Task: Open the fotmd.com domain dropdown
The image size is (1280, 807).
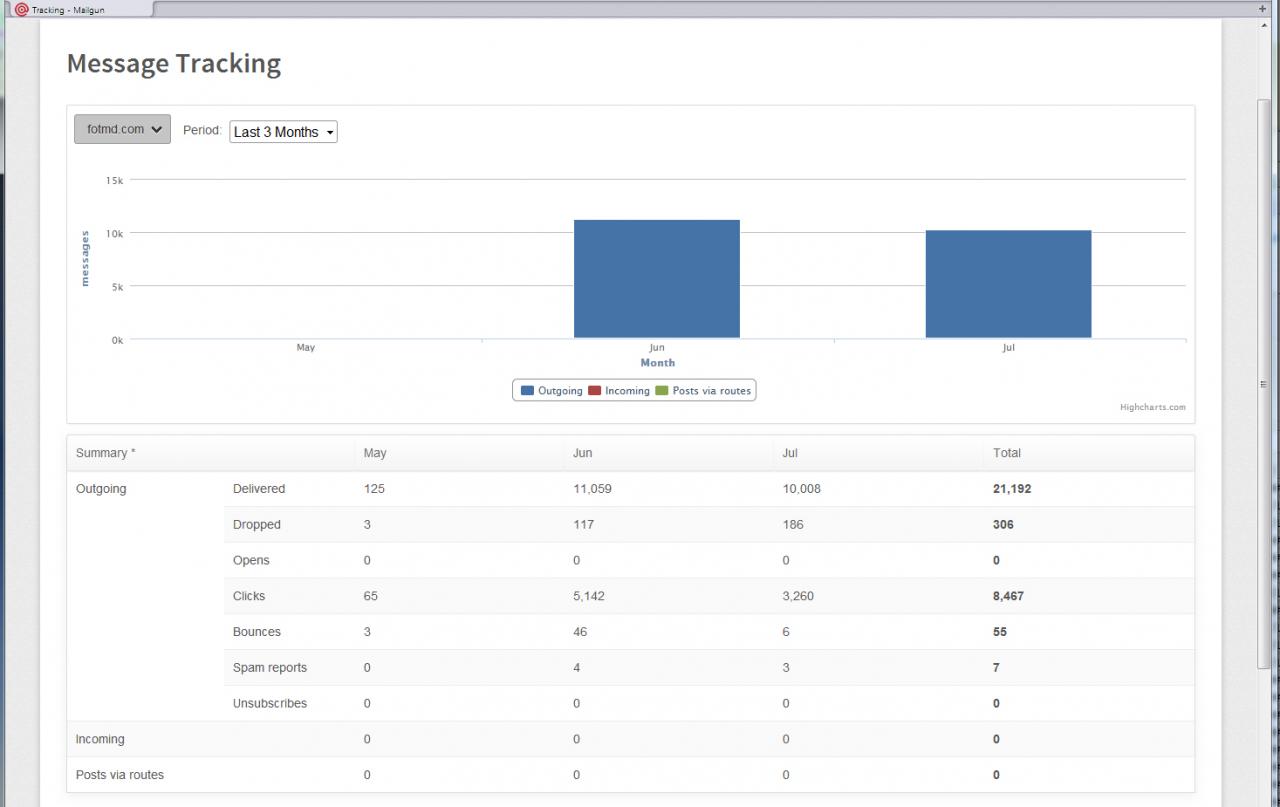Action: point(122,129)
